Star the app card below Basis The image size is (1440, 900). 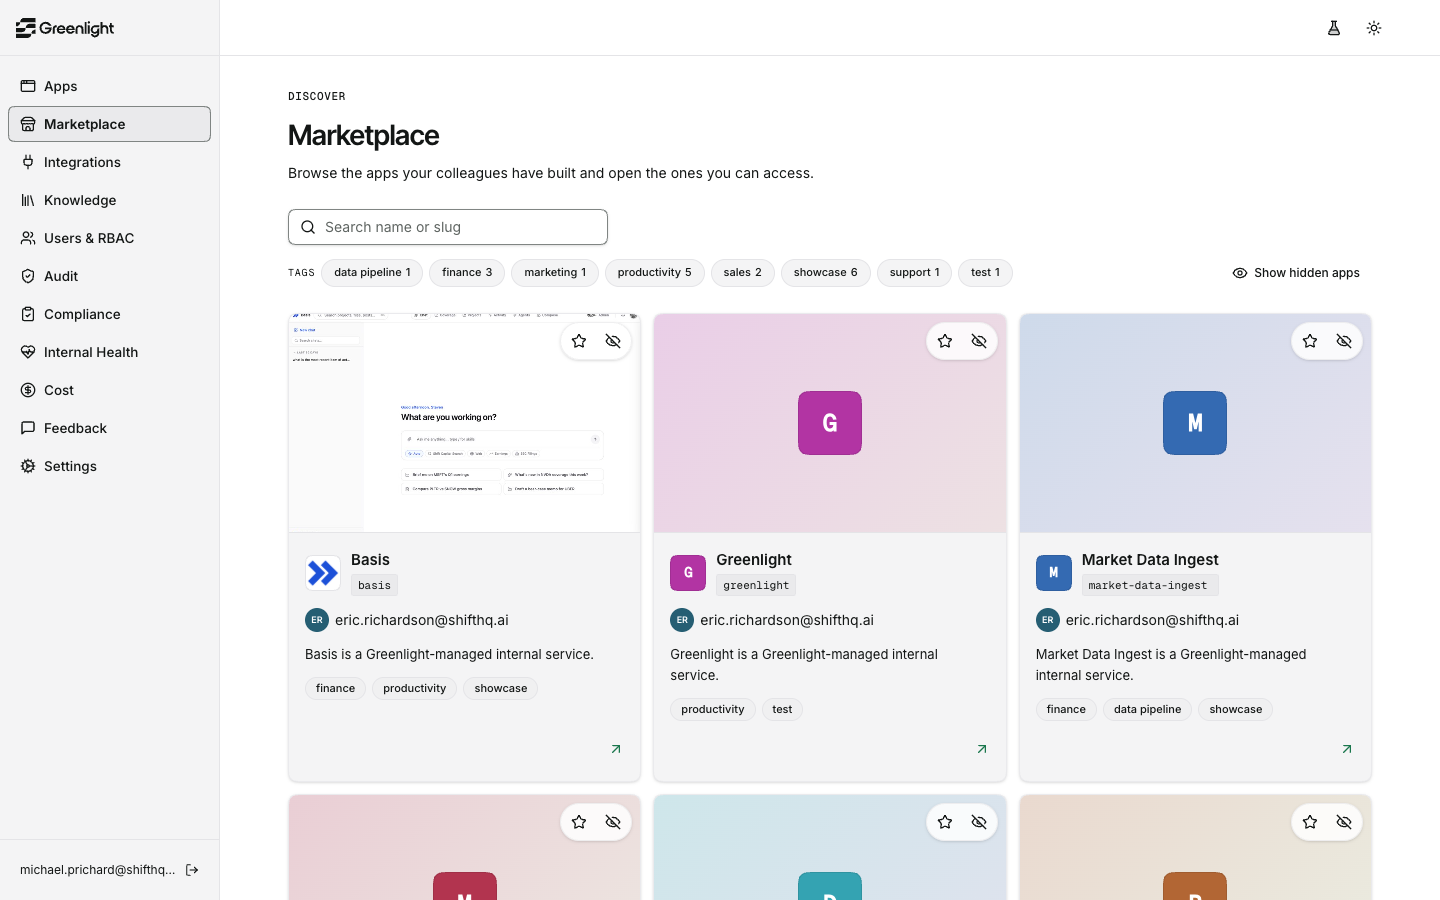coord(579,822)
